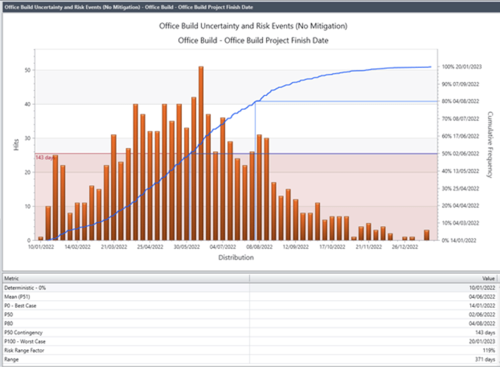Screen dimensions: 500x367
Task: Click the 14/01/2022 best case value
Action: coord(482,306)
